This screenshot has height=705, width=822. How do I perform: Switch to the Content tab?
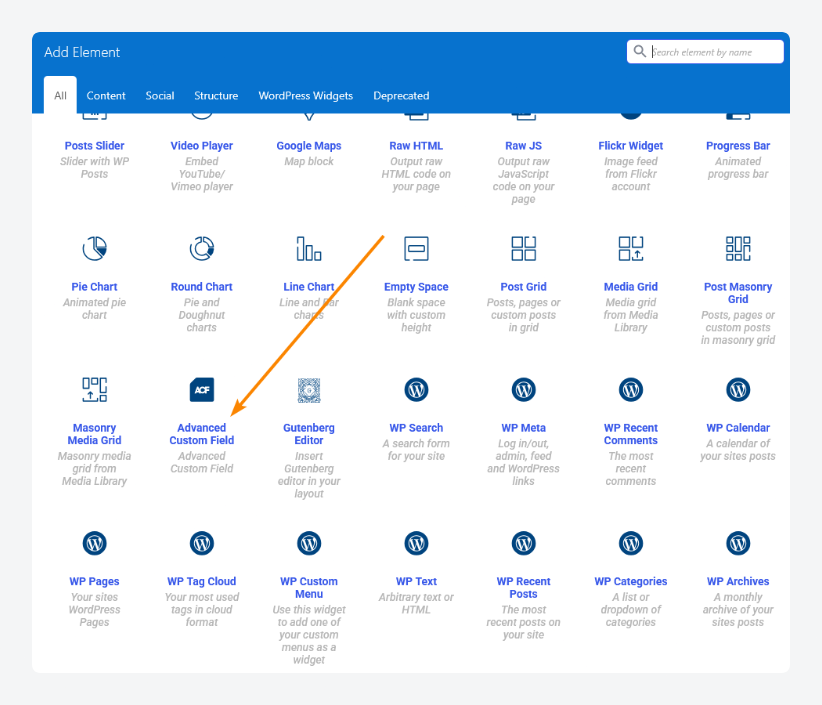(x=106, y=95)
